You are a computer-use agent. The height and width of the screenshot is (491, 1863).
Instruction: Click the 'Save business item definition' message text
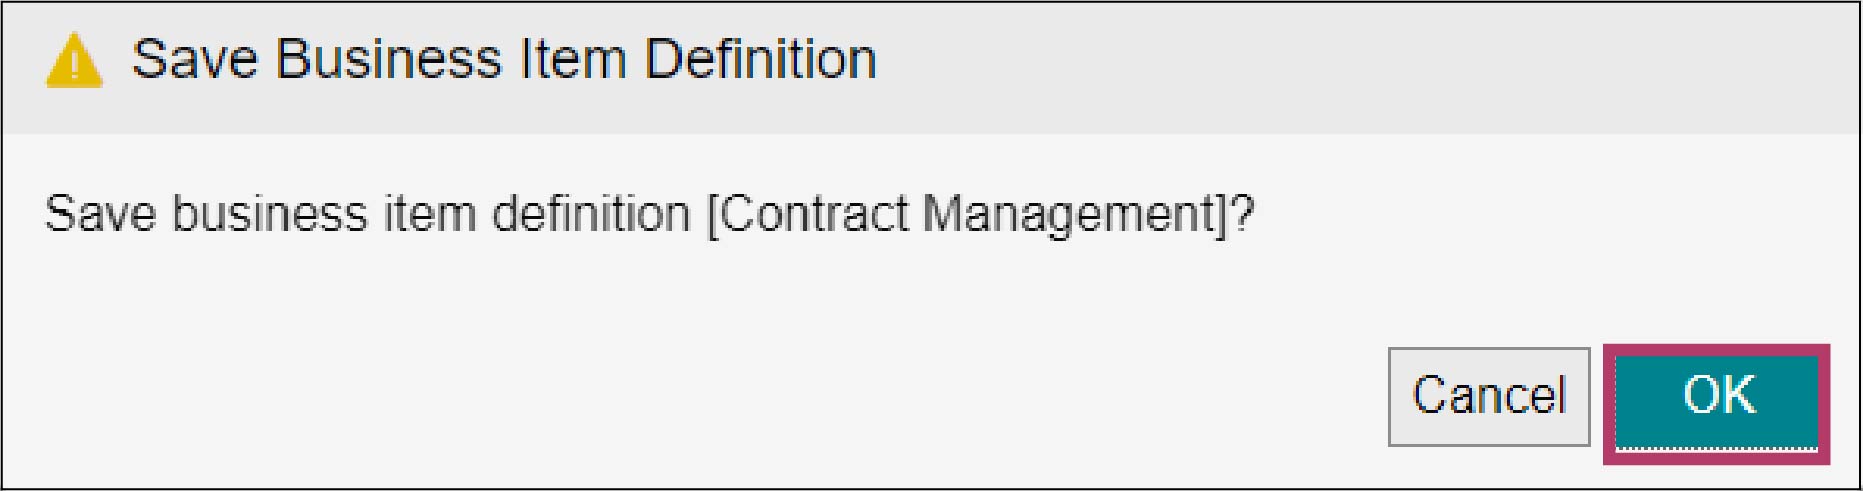[367, 214]
